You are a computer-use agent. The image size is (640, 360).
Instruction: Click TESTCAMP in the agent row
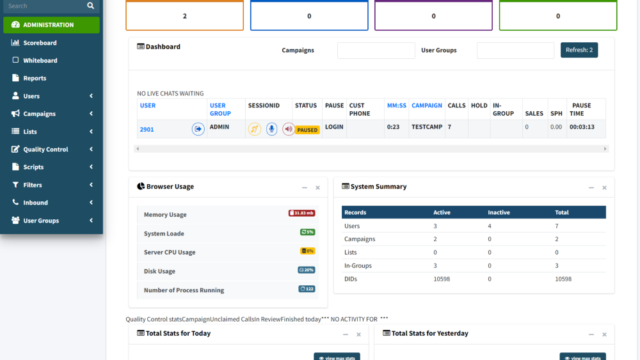coord(427,127)
